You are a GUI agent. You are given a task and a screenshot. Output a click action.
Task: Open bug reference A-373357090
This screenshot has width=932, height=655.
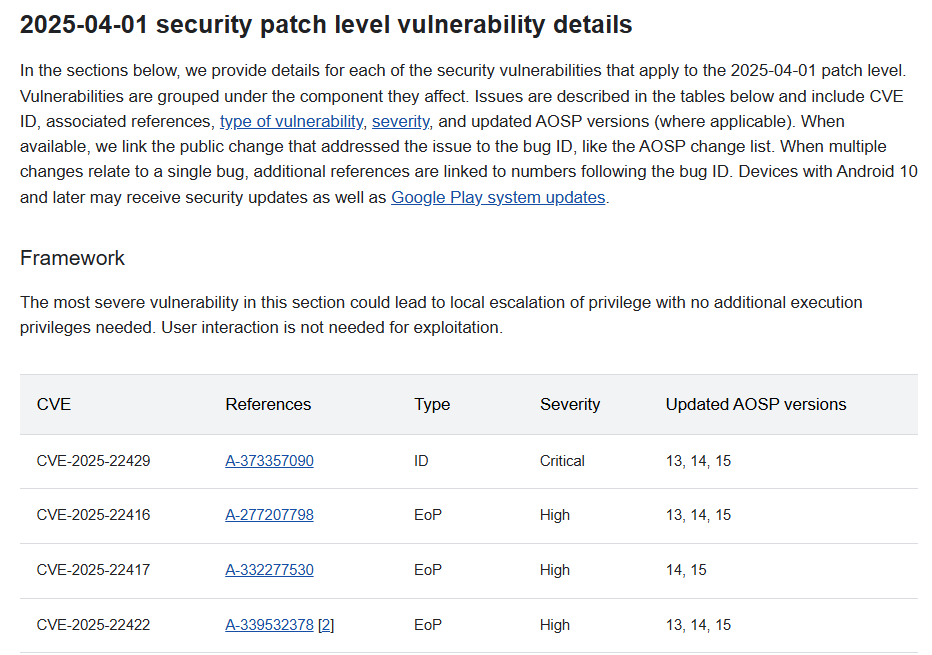tap(269, 461)
